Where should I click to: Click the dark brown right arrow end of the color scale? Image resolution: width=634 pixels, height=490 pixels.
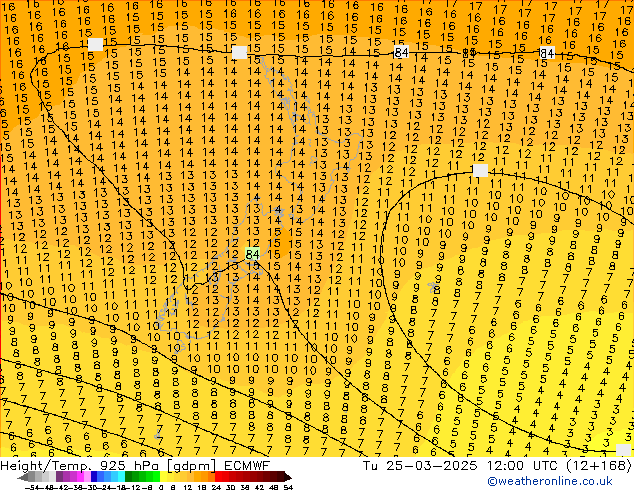[288, 477]
